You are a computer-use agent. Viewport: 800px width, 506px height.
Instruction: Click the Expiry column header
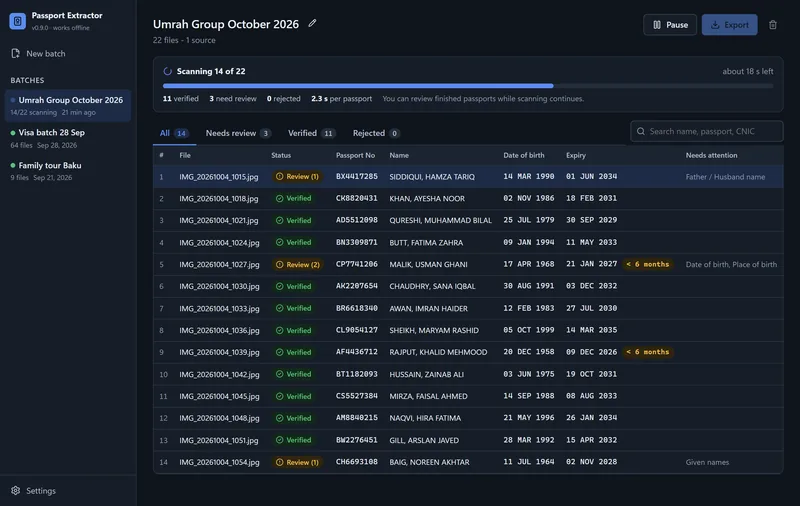coord(576,156)
